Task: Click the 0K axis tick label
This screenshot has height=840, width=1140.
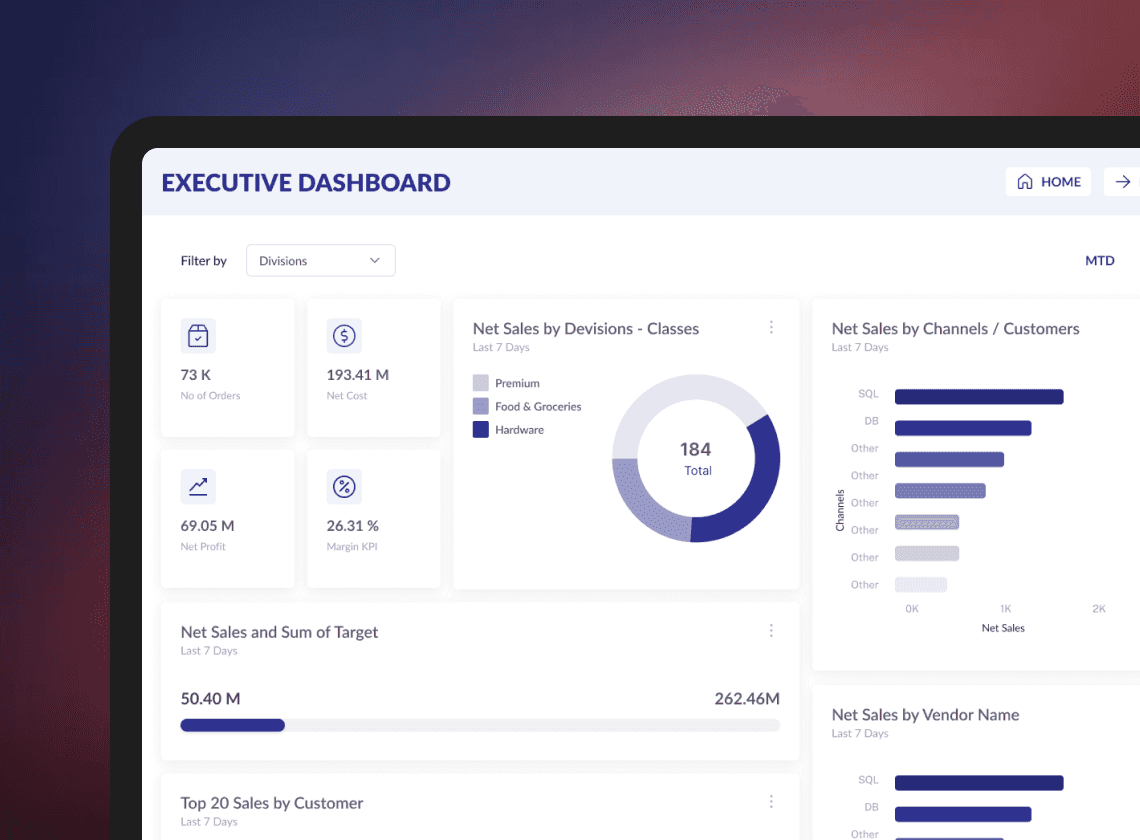Action: pos(912,608)
